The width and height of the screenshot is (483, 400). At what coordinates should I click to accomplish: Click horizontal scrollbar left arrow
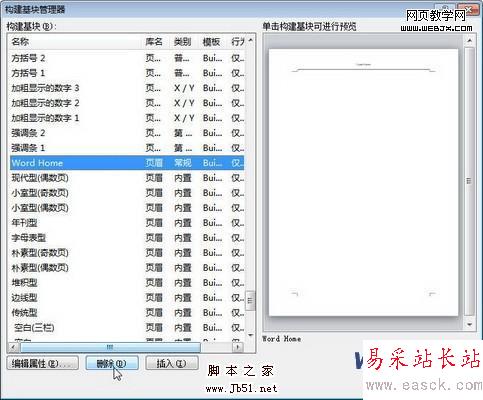(14, 347)
